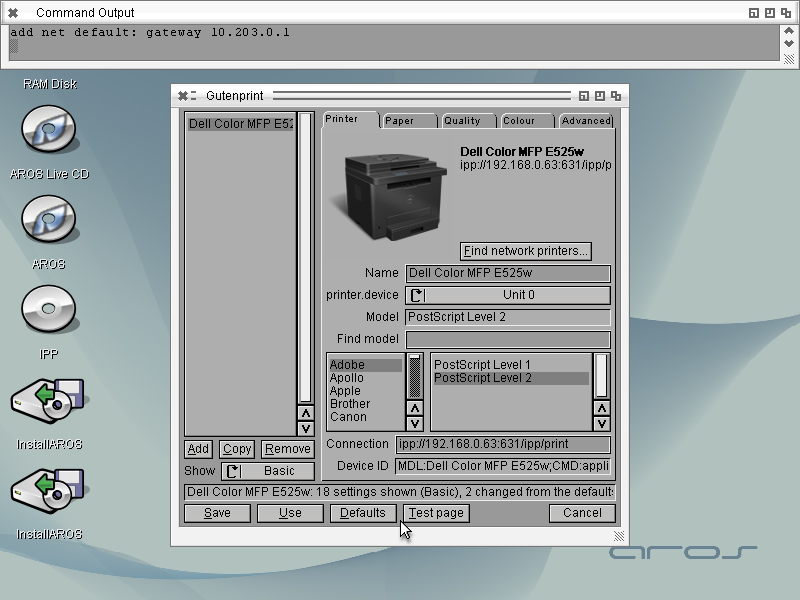Click Find network printers button
The image size is (800, 600).
[526, 251]
